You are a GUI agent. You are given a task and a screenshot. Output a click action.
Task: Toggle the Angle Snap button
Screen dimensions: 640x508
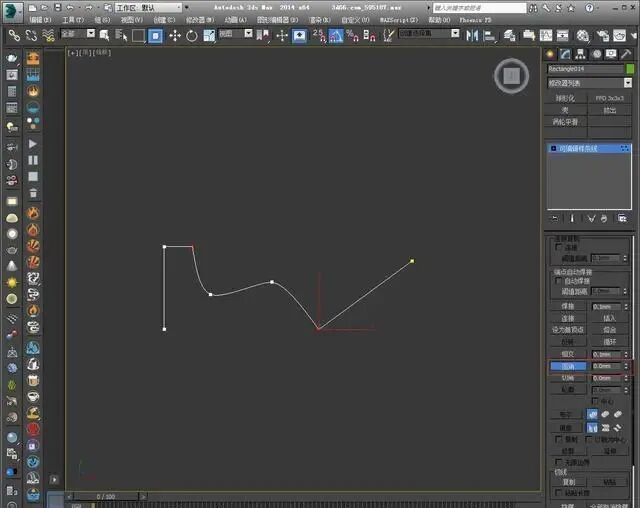pos(336,36)
